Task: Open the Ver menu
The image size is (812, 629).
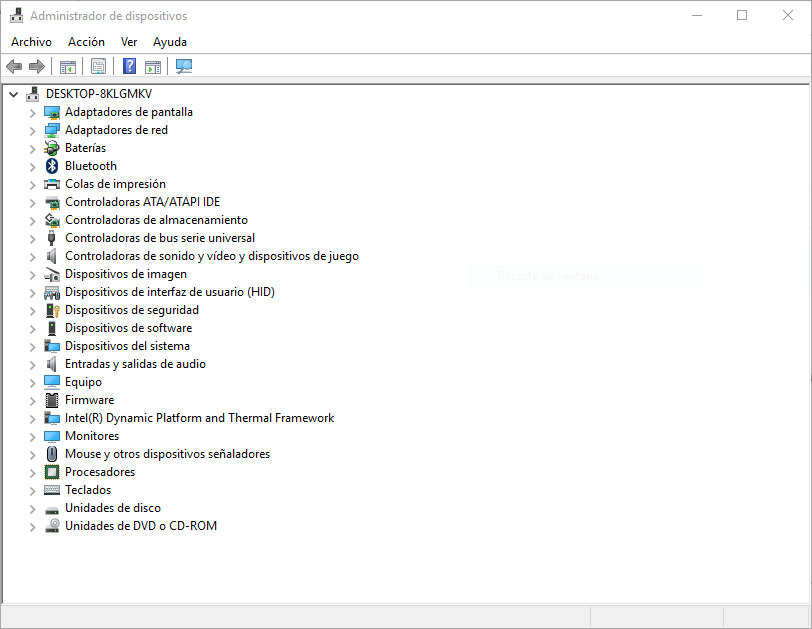Action: point(129,42)
